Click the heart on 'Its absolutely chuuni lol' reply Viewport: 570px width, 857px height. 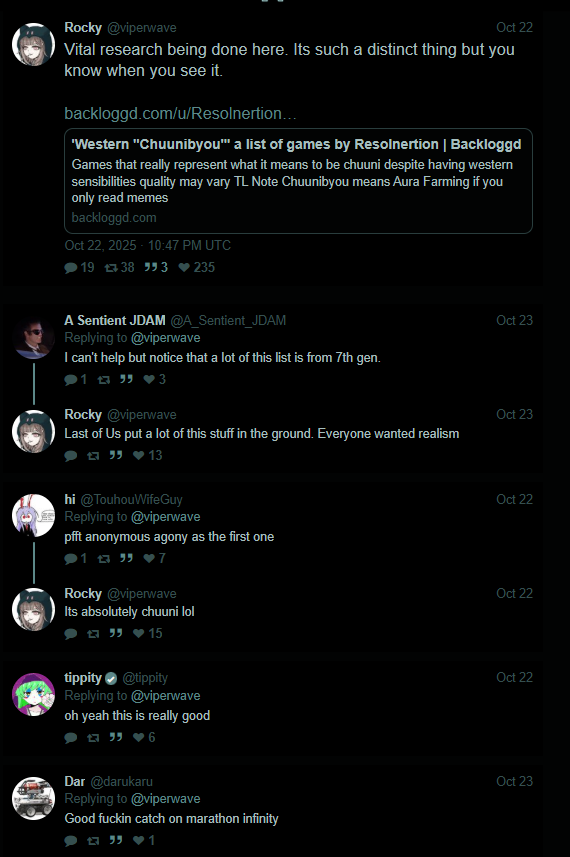139,633
